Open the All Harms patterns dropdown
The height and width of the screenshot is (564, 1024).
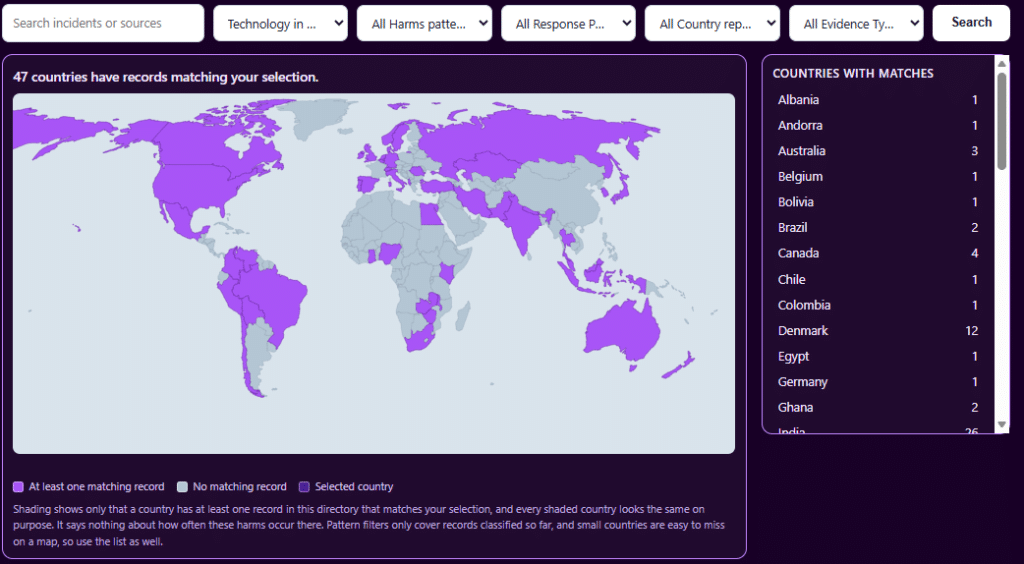(424, 24)
